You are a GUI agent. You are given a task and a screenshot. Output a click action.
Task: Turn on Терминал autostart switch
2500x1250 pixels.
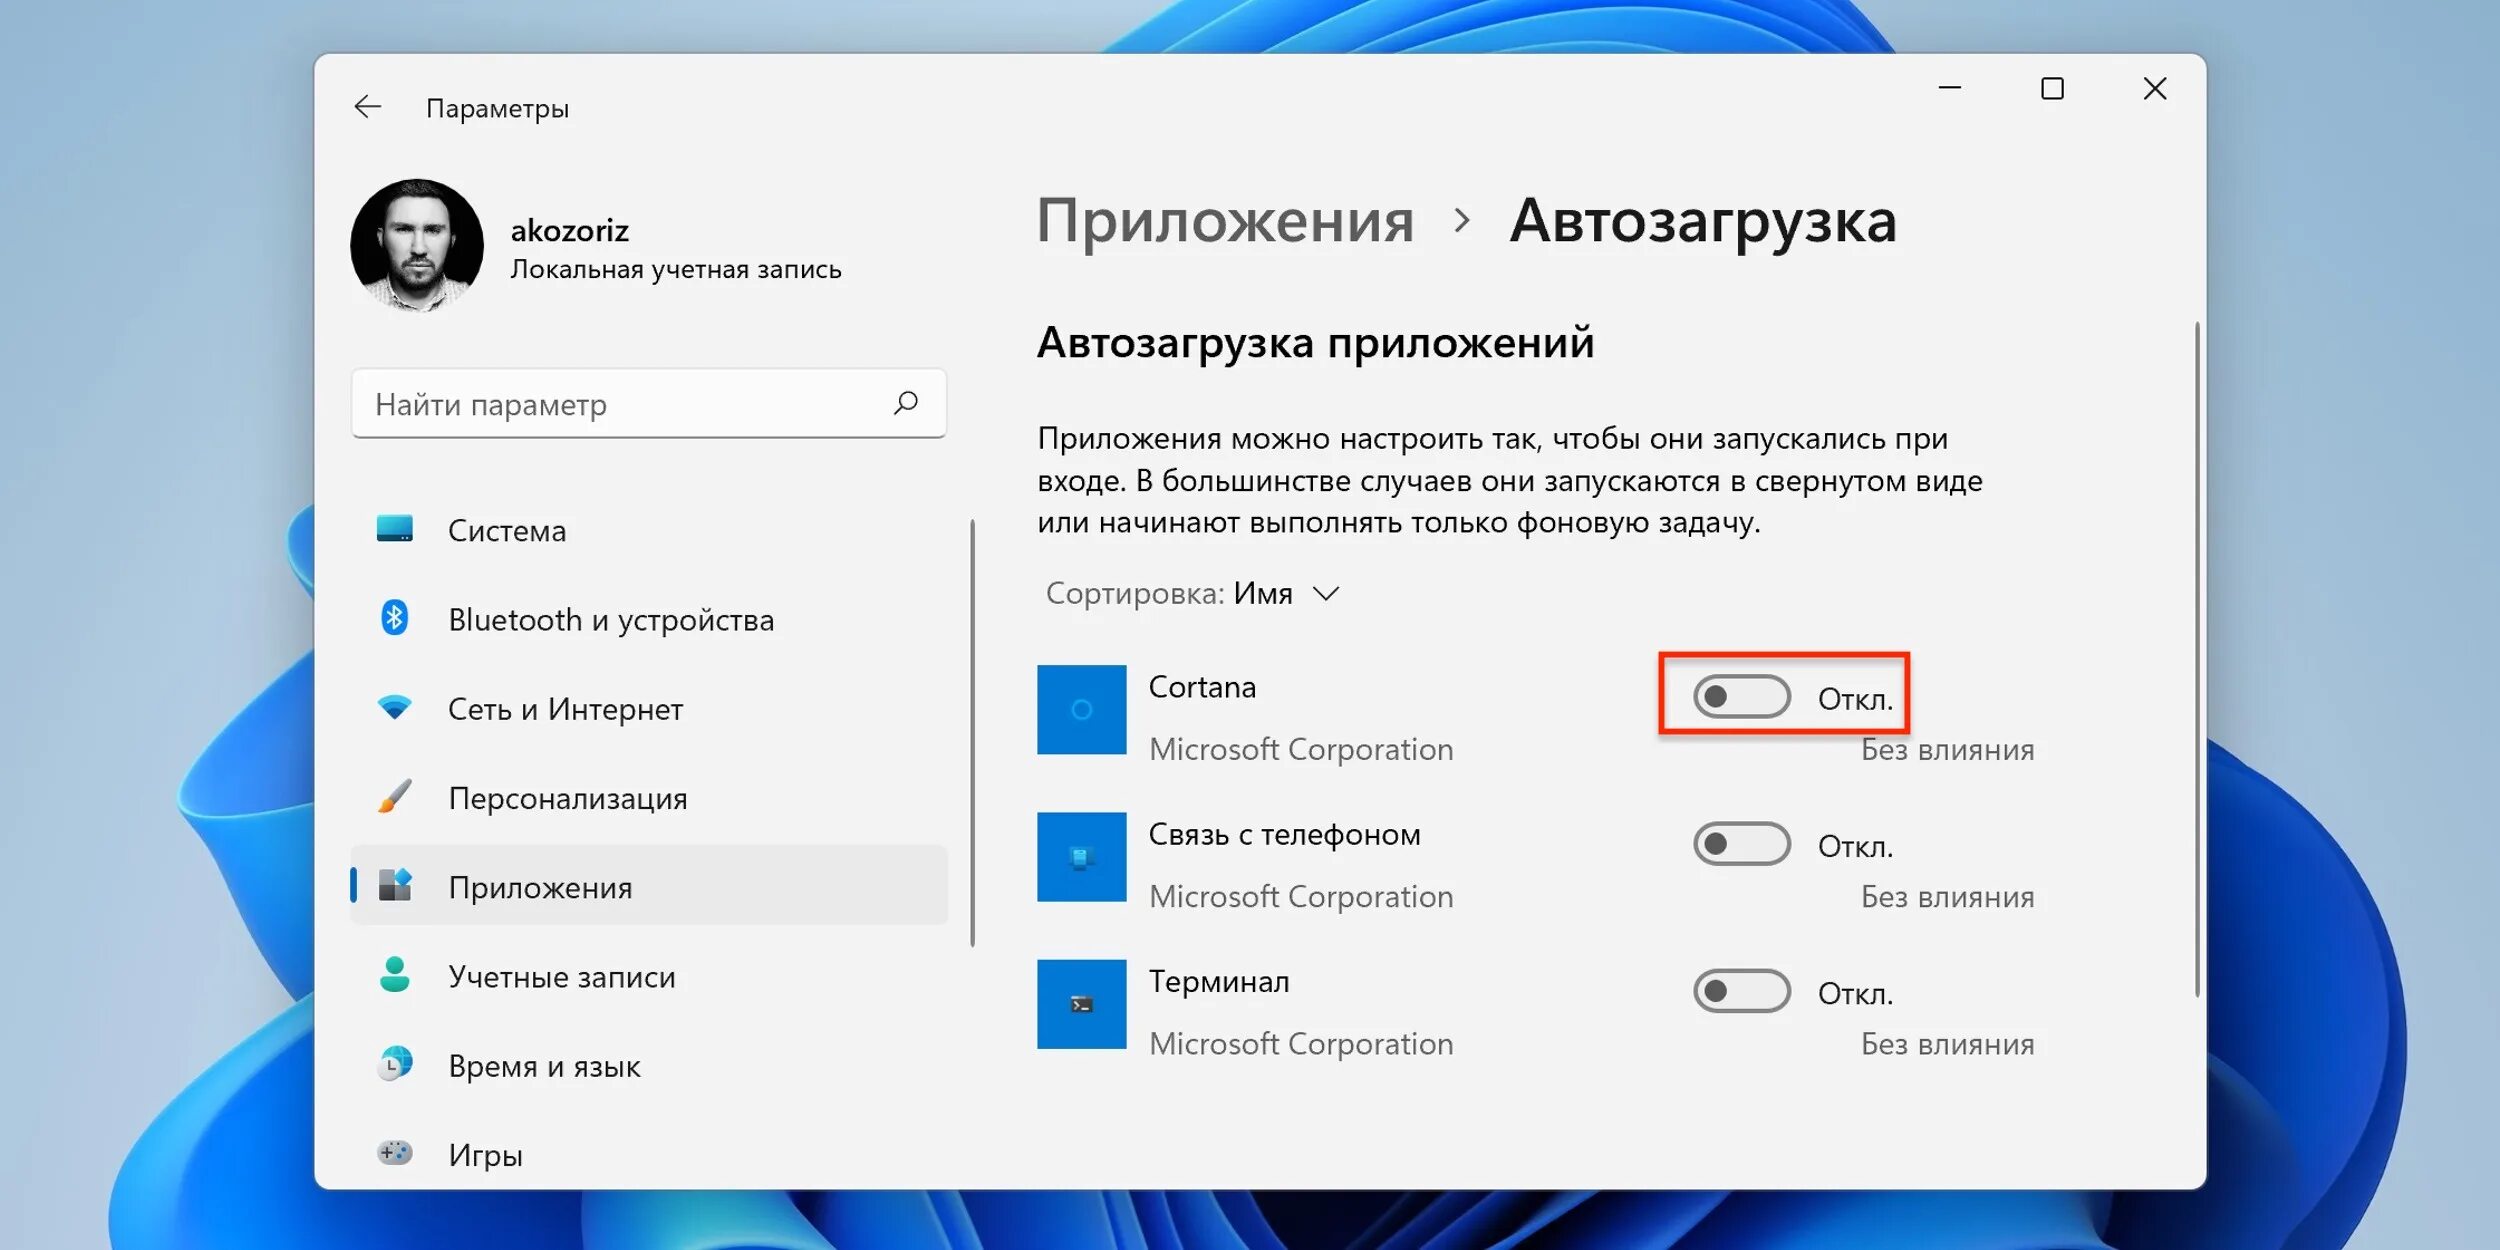click(1741, 991)
